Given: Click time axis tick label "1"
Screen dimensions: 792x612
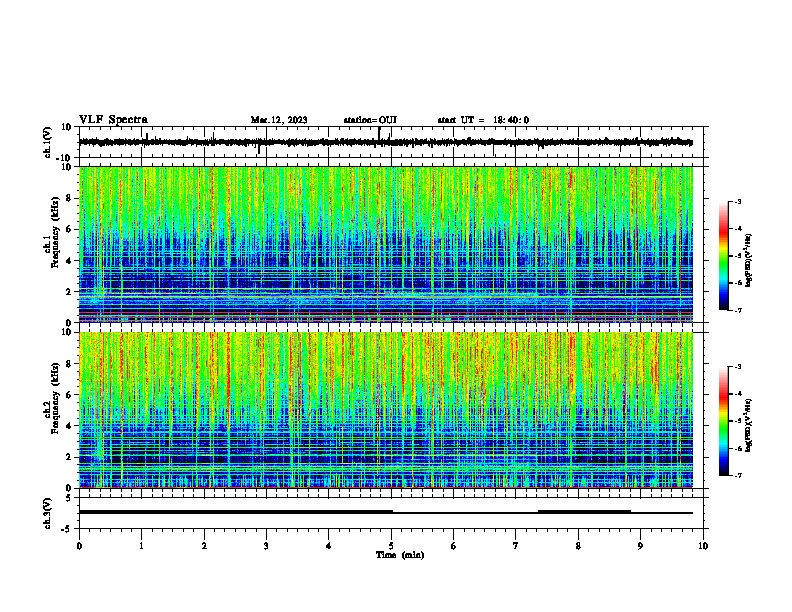Looking at the screenshot, I should [141, 546].
